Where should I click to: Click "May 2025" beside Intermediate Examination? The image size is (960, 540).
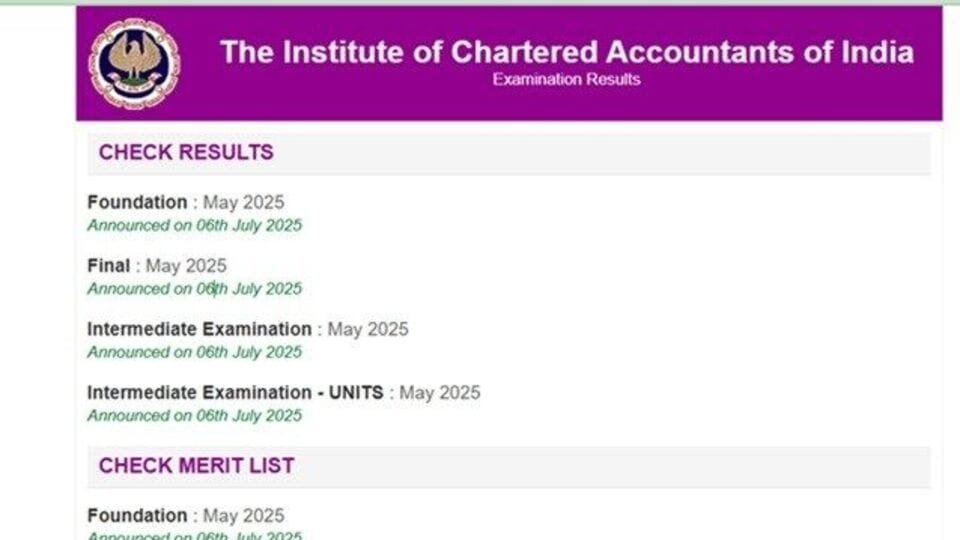pos(368,329)
